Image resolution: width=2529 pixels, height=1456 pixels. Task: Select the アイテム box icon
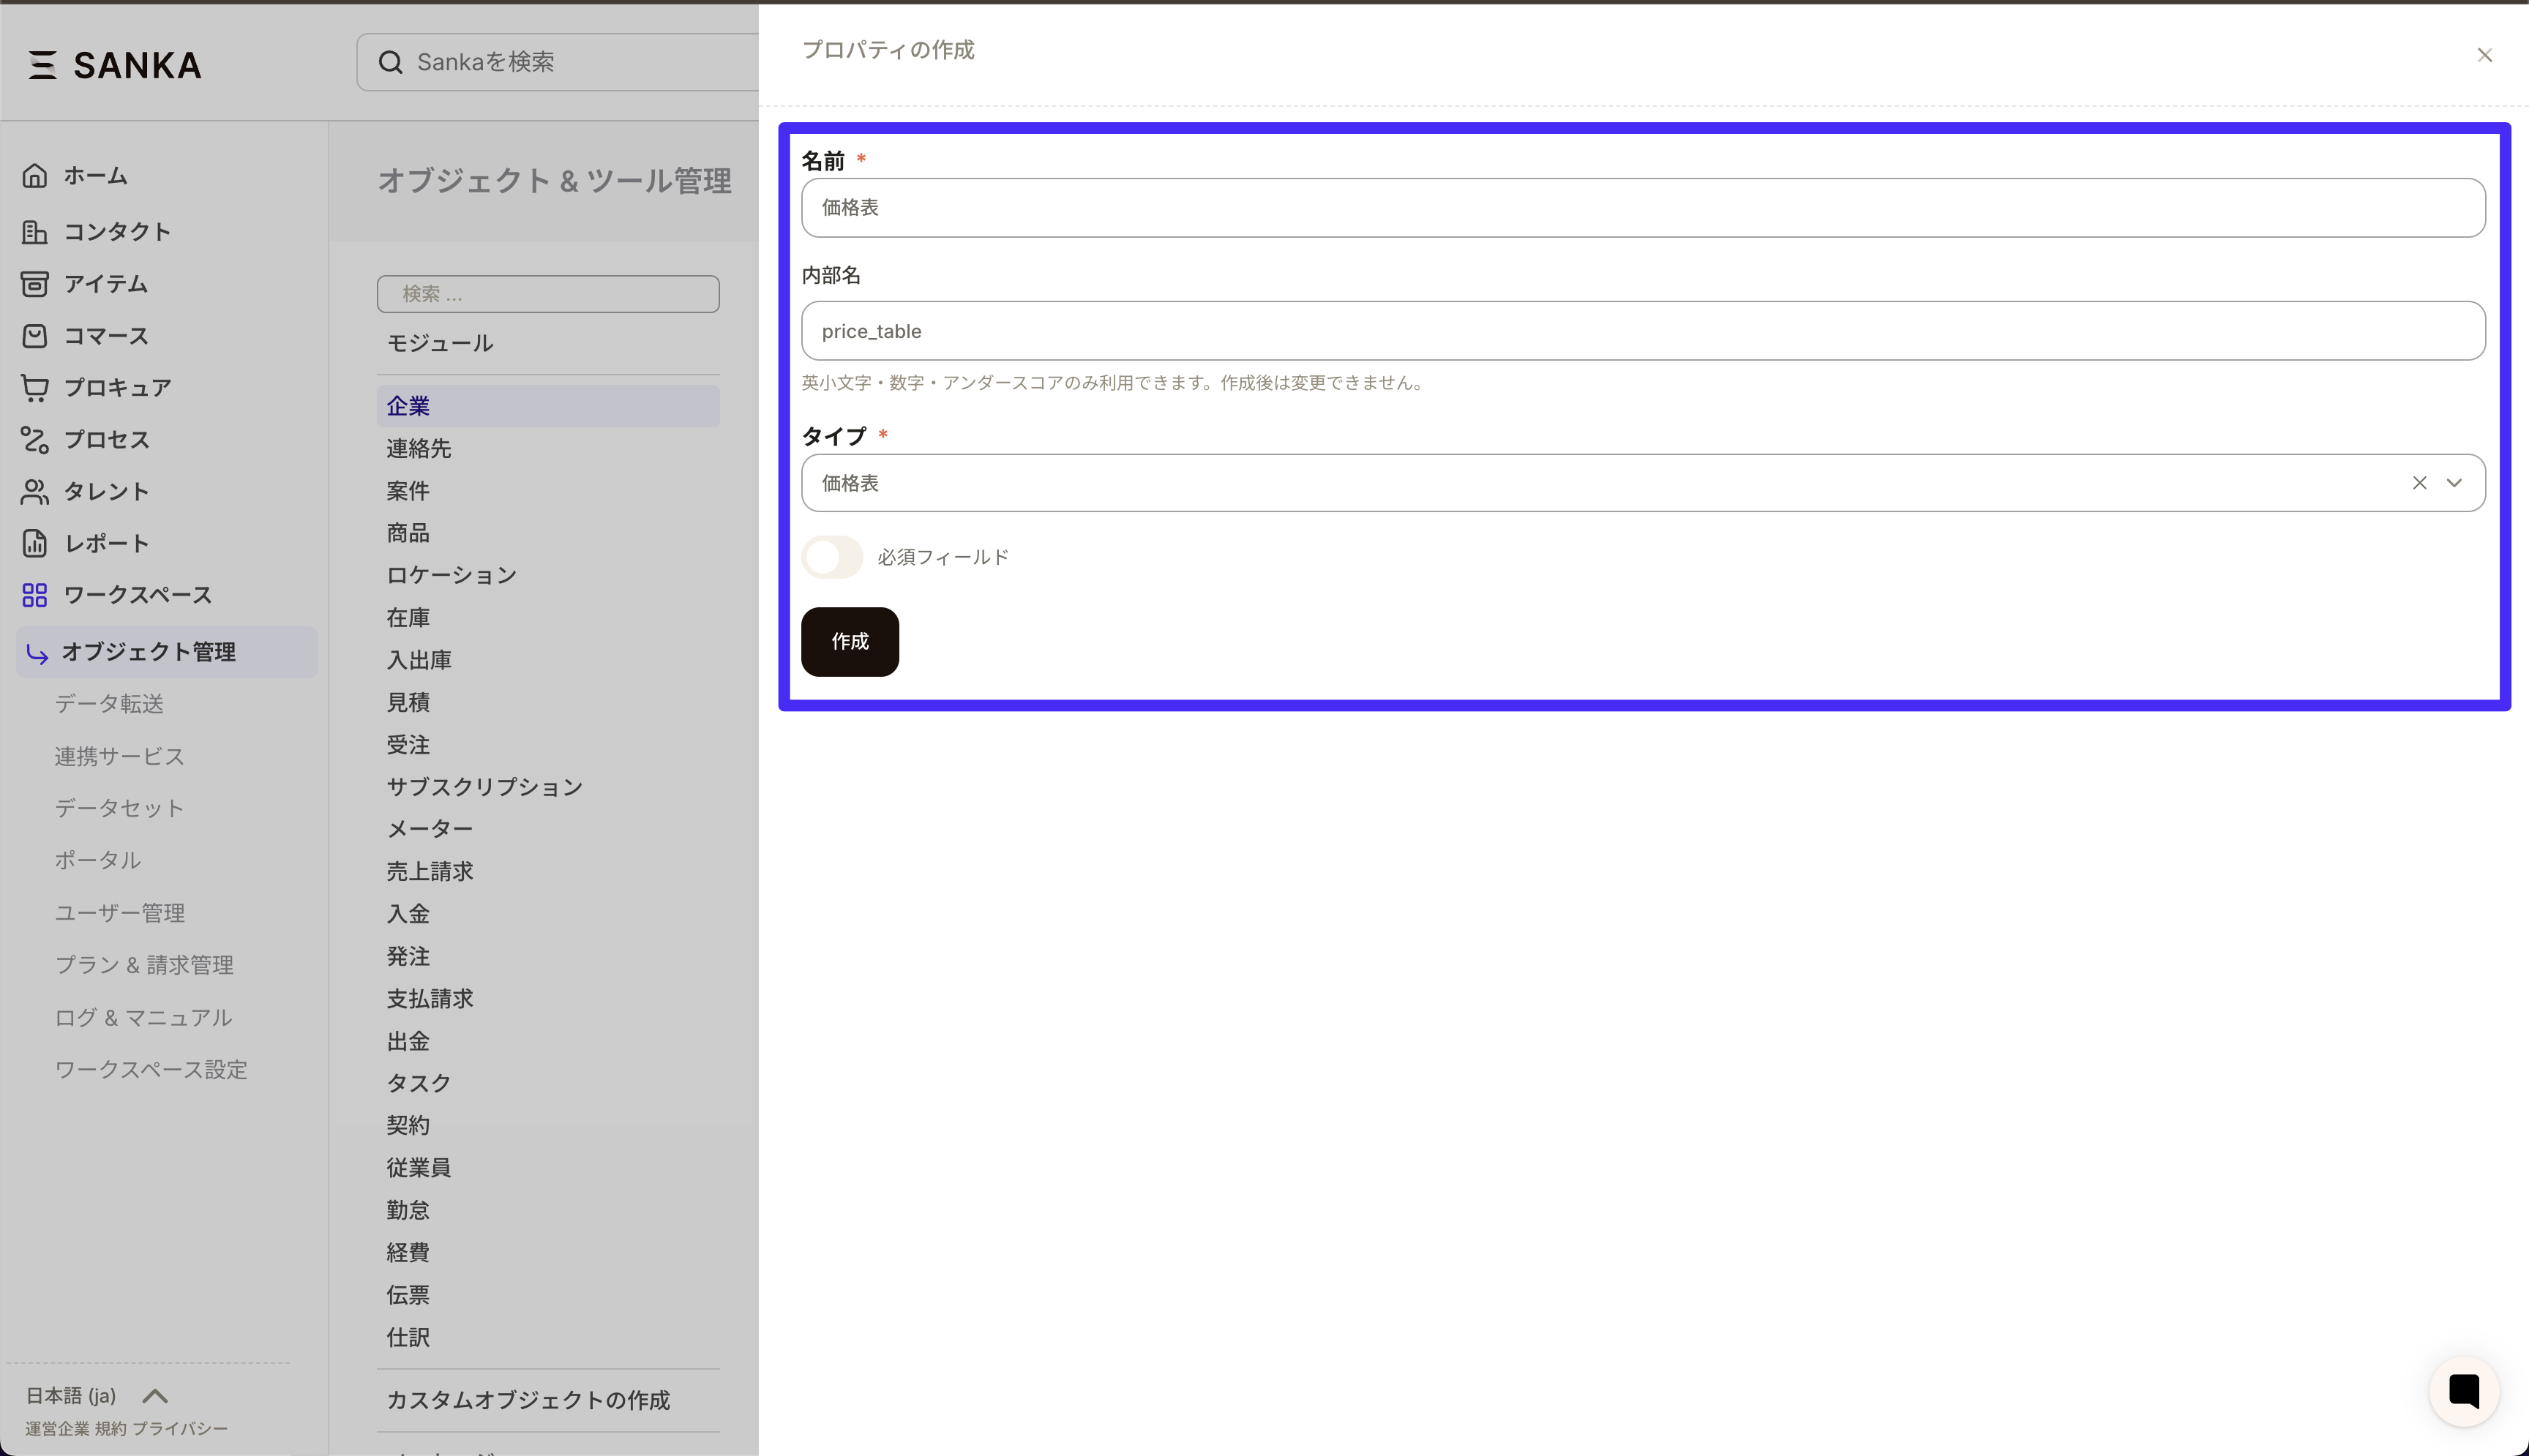[x=34, y=284]
